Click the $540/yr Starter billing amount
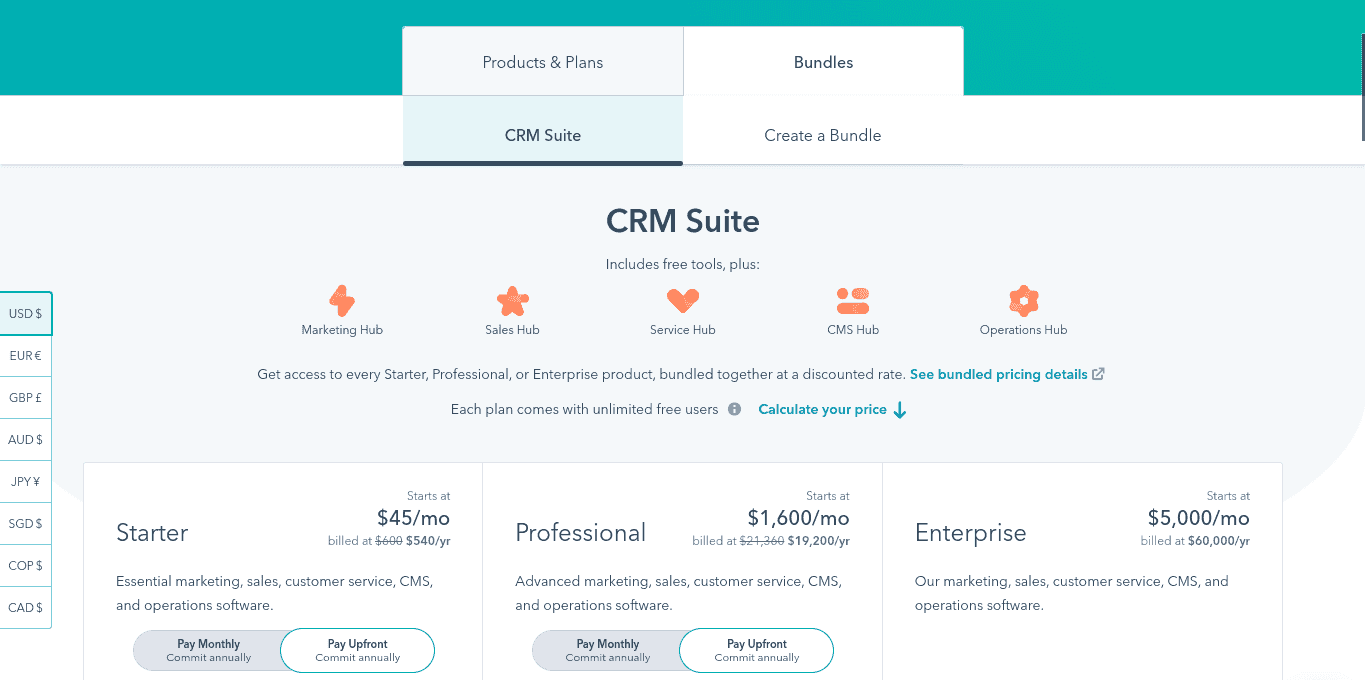The image size is (1365, 680). pyautogui.click(x=428, y=541)
